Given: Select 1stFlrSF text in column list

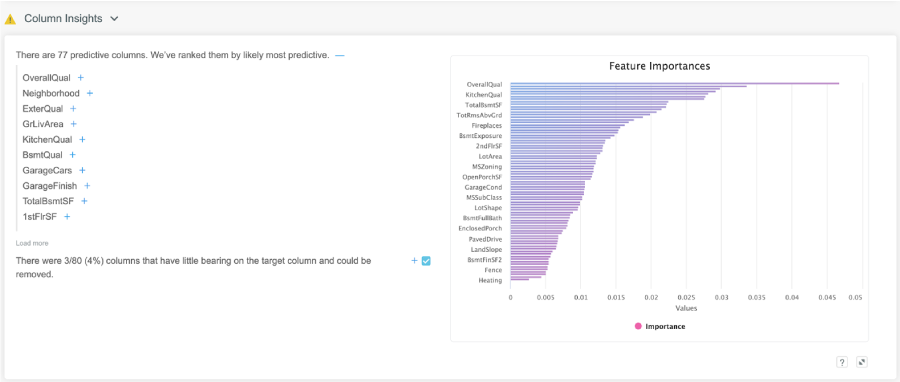Looking at the screenshot, I should pyautogui.click(x=40, y=217).
